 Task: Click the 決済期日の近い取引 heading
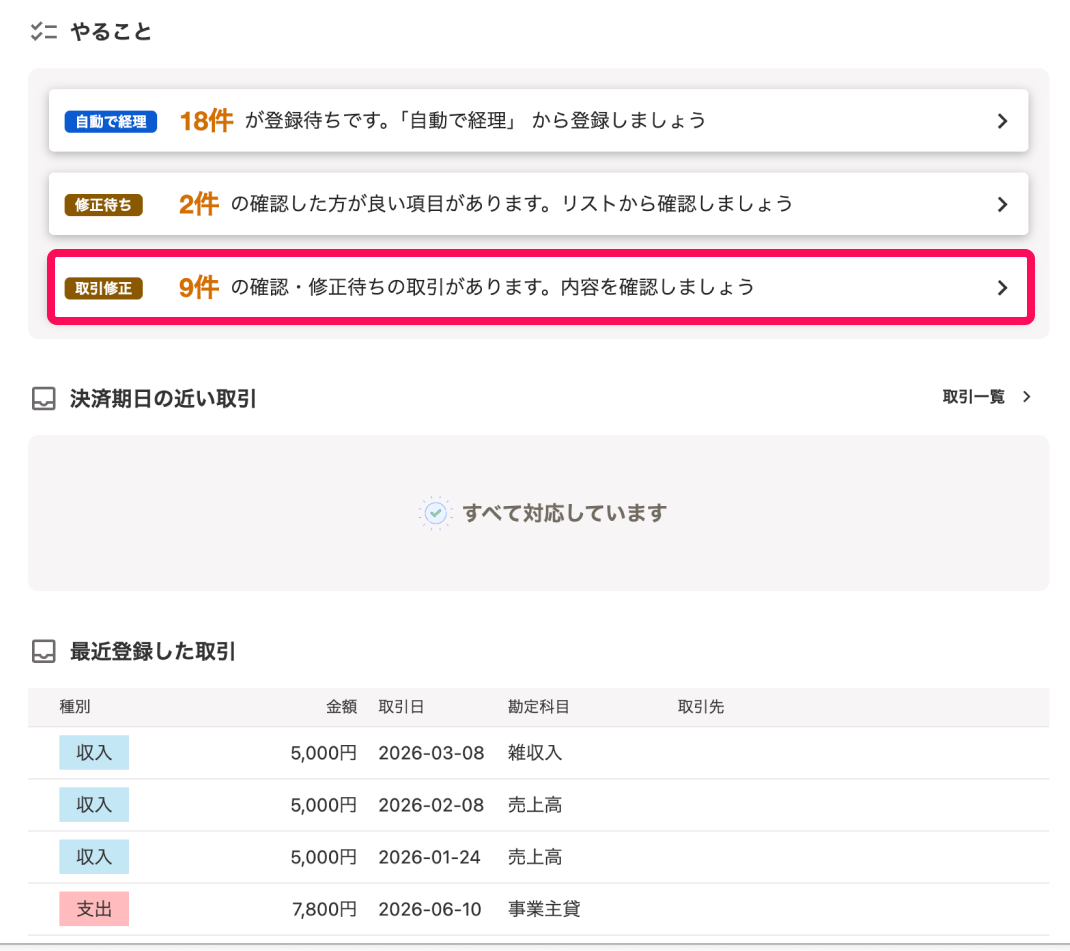tap(163, 398)
